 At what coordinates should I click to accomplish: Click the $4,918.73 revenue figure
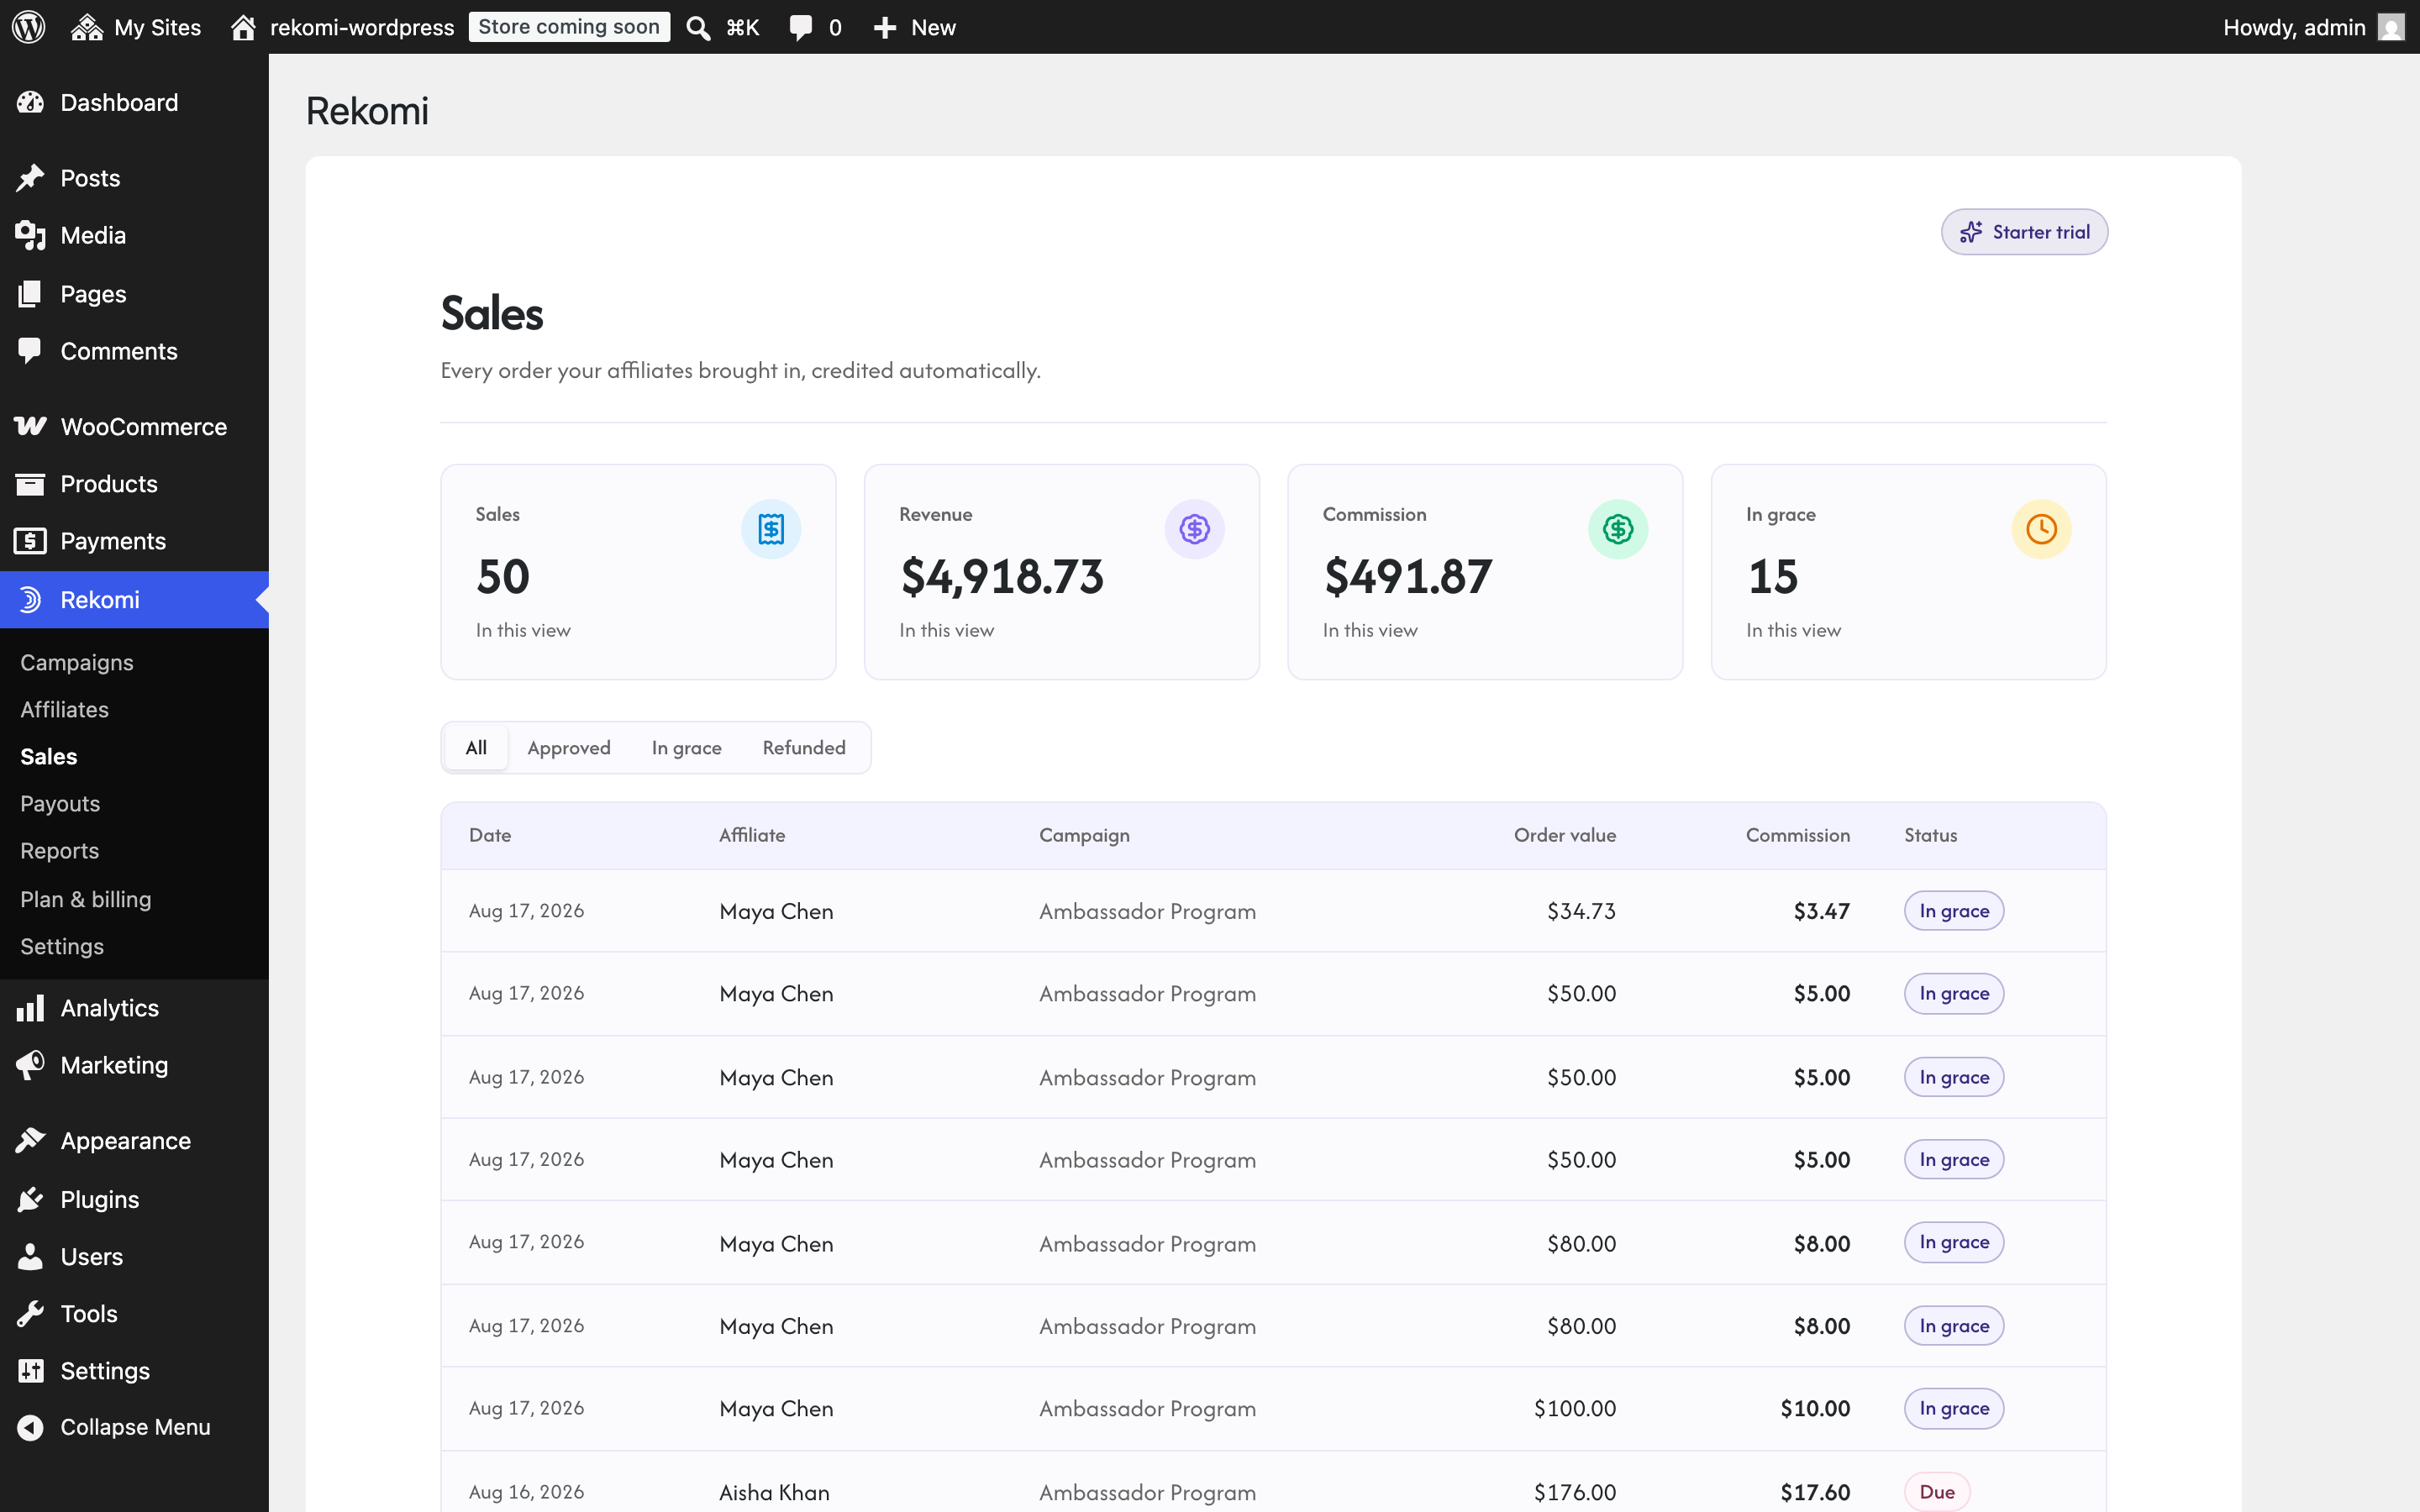pyautogui.click(x=1002, y=577)
